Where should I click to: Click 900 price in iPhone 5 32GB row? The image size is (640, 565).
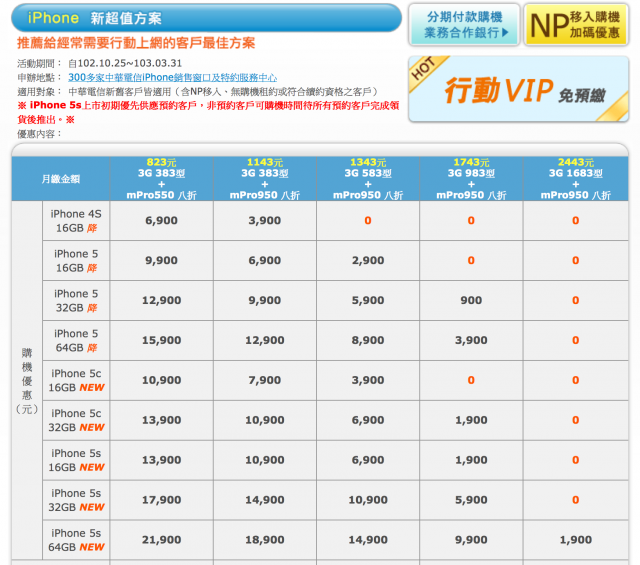(x=471, y=300)
